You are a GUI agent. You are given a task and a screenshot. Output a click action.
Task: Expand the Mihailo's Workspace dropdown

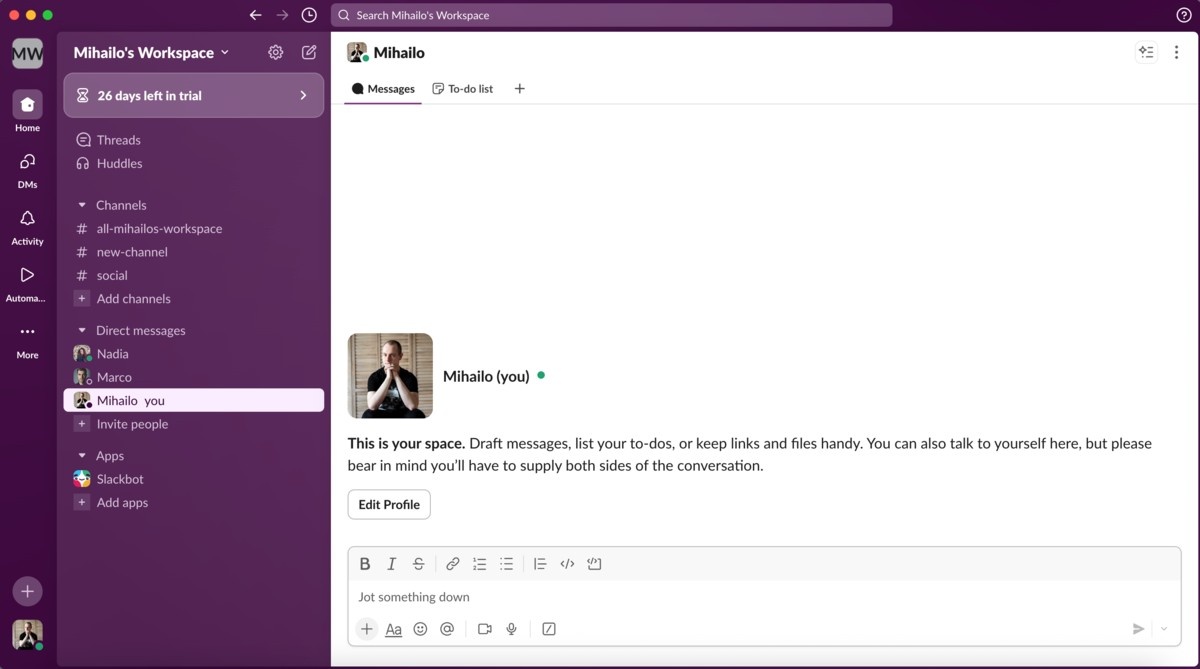(150, 52)
